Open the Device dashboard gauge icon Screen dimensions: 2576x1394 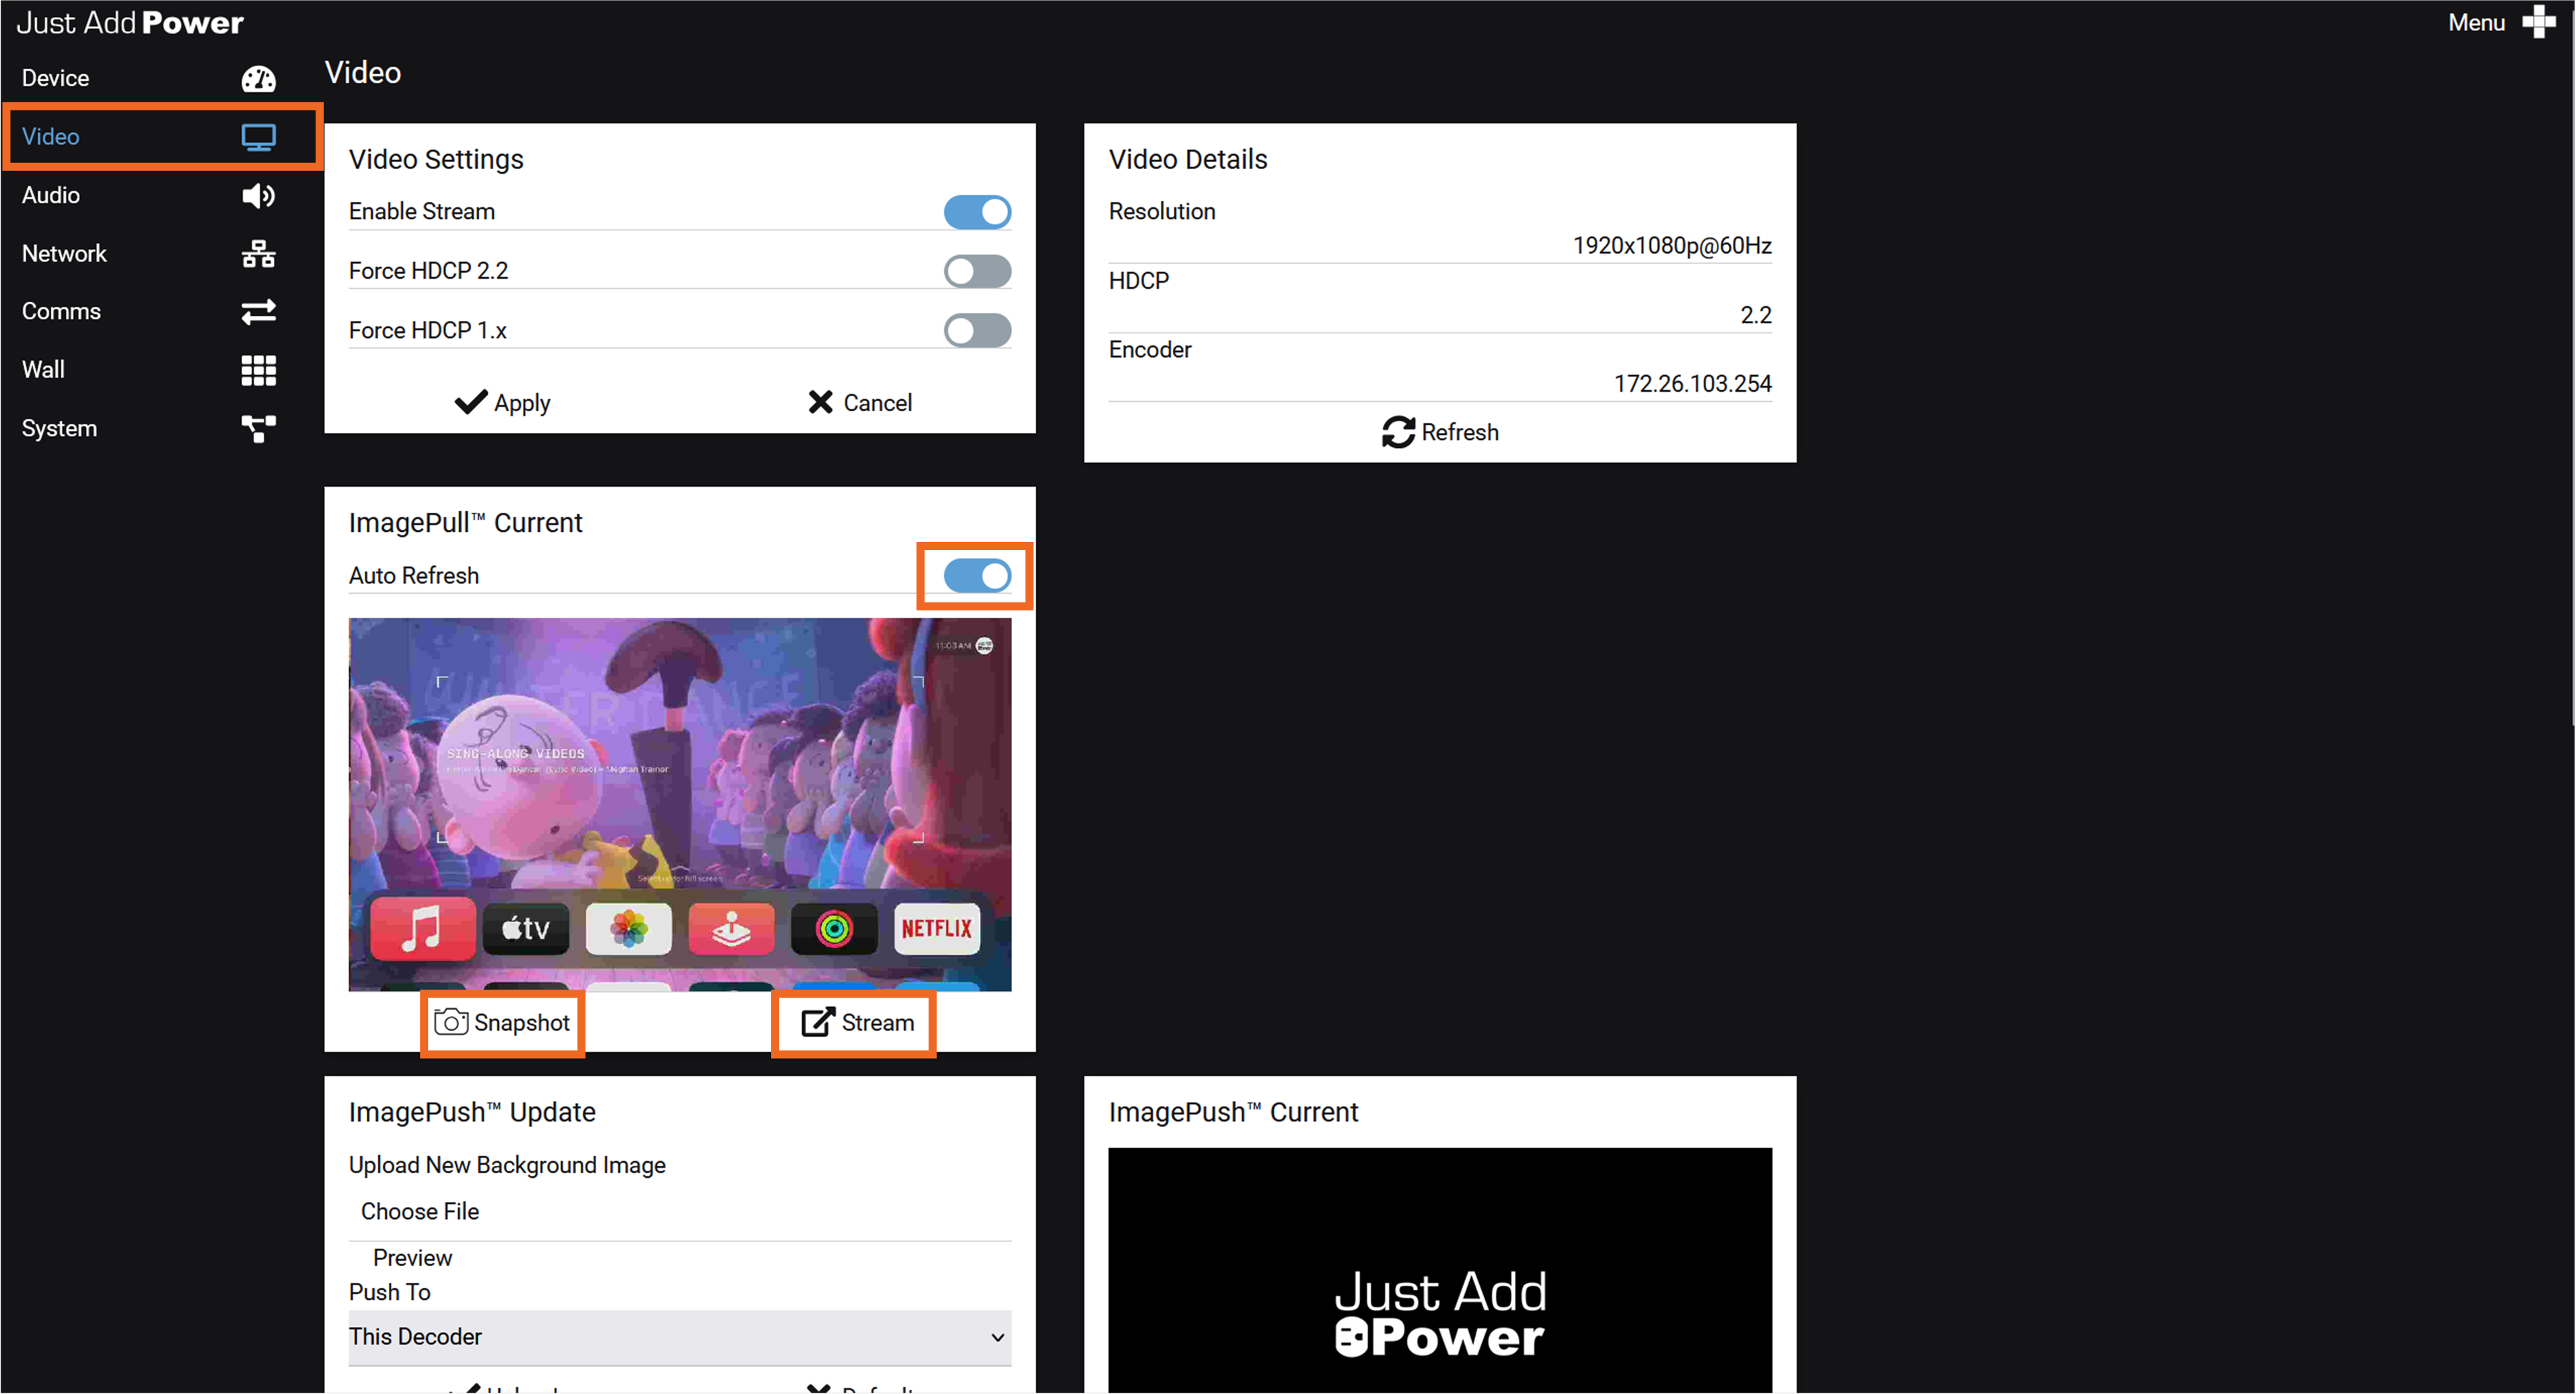click(258, 79)
